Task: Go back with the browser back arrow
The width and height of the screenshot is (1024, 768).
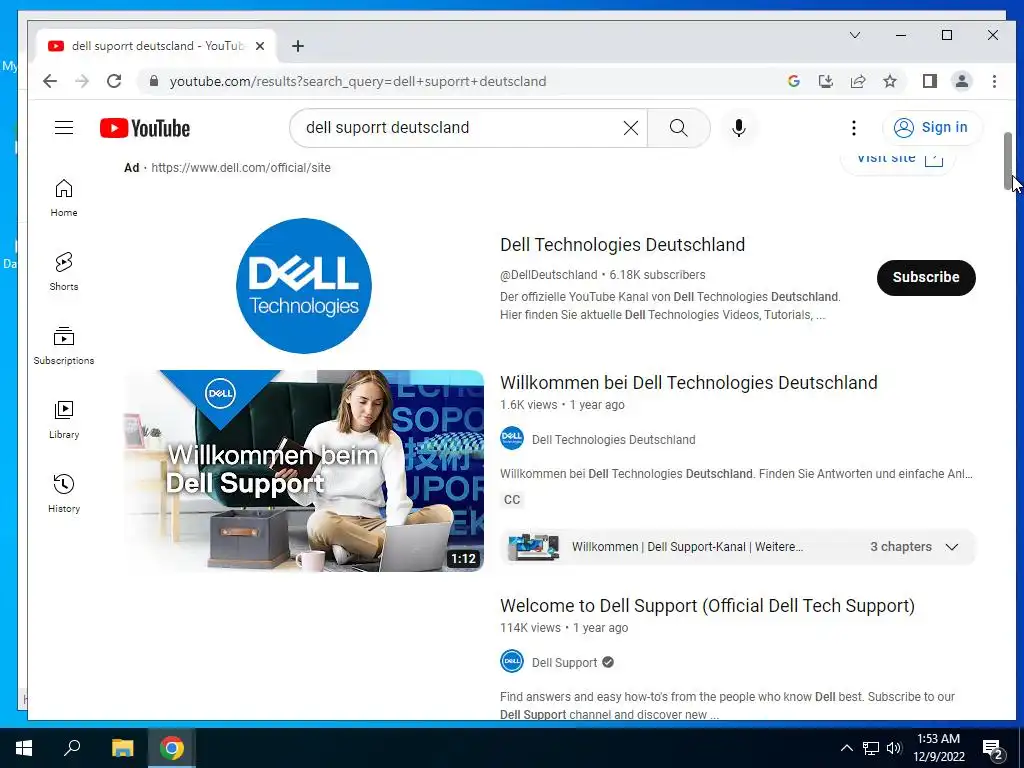Action: pos(50,81)
